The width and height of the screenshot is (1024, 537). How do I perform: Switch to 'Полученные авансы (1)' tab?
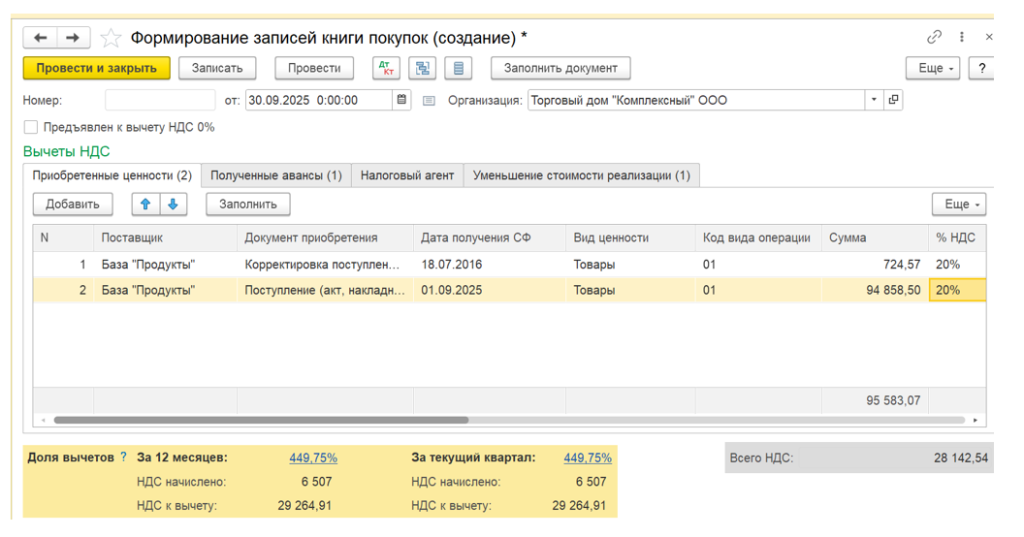point(276,175)
